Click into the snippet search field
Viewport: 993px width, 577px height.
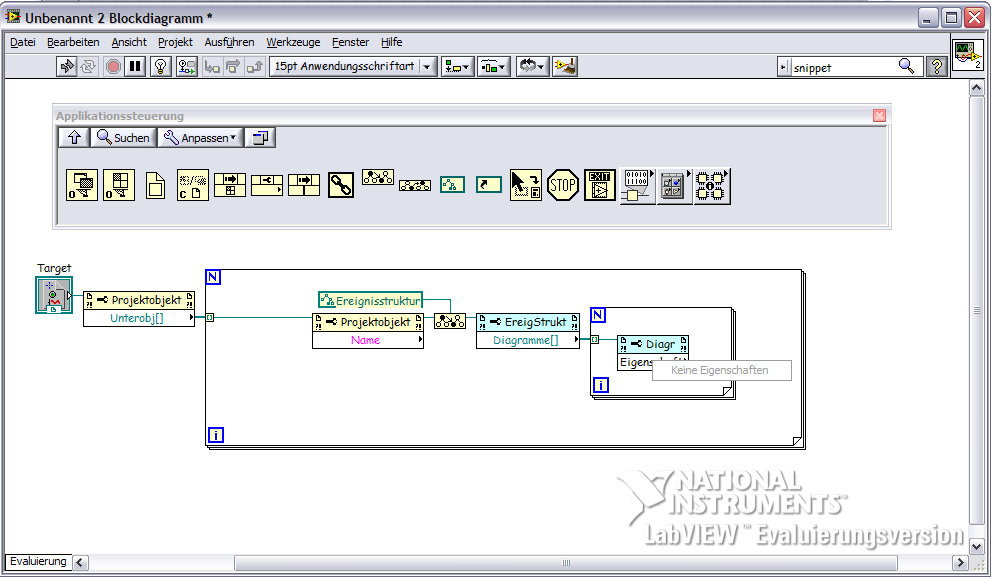pos(842,67)
